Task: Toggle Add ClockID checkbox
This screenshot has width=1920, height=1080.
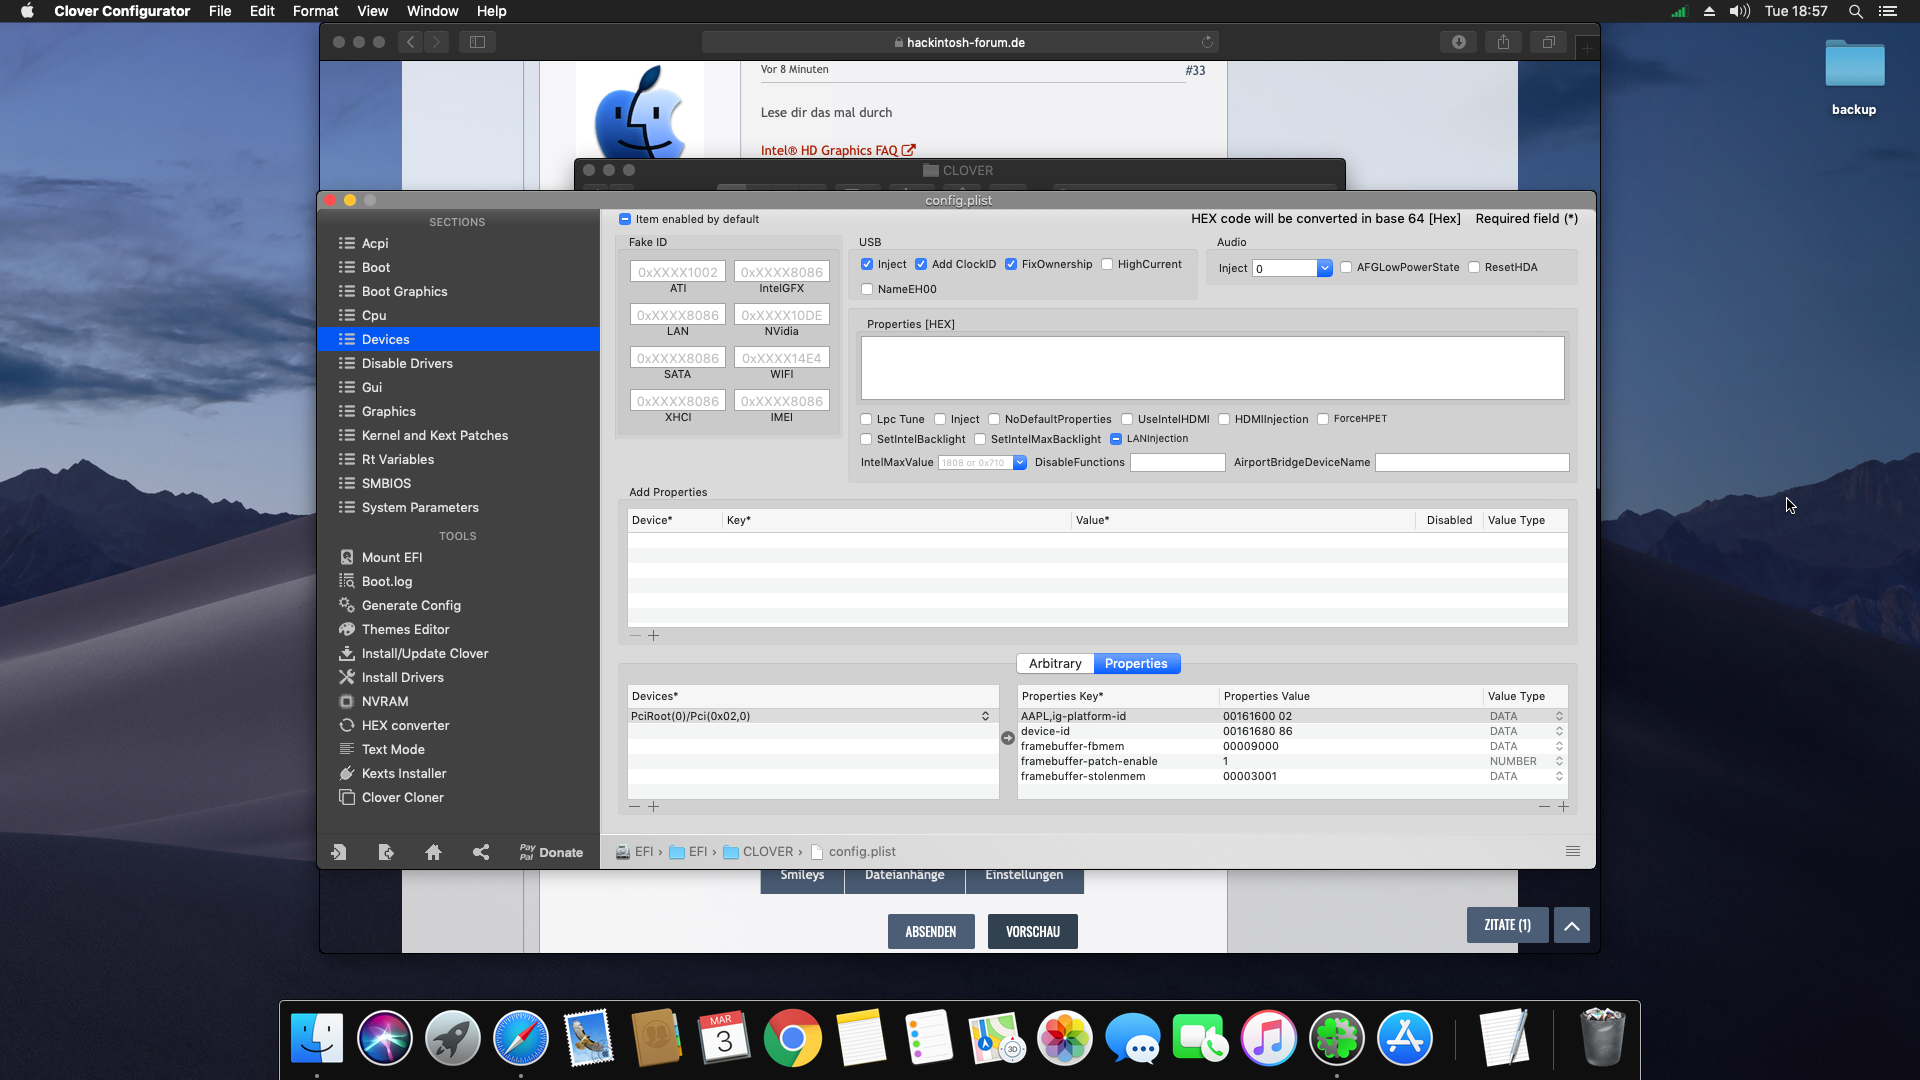Action: click(x=921, y=265)
